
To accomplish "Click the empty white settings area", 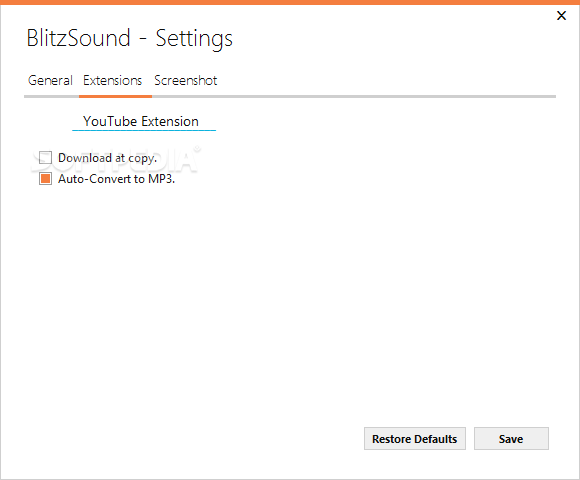I will pos(290,296).
